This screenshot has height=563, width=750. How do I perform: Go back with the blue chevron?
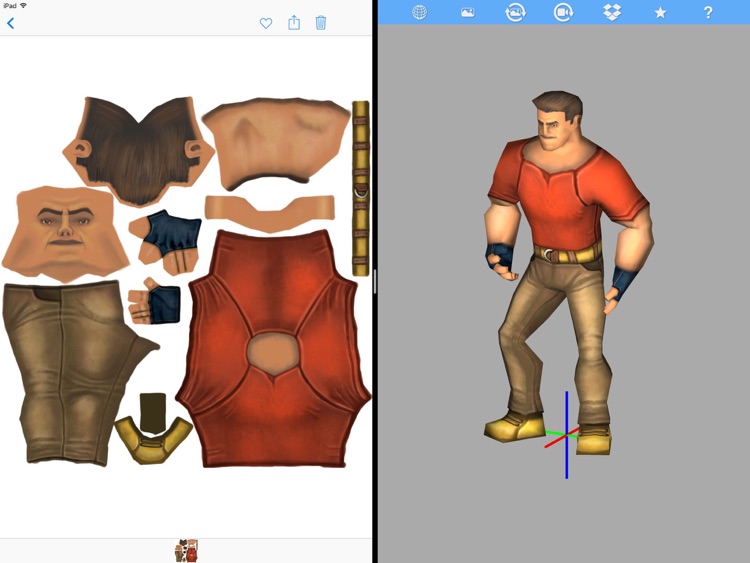(x=11, y=23)
